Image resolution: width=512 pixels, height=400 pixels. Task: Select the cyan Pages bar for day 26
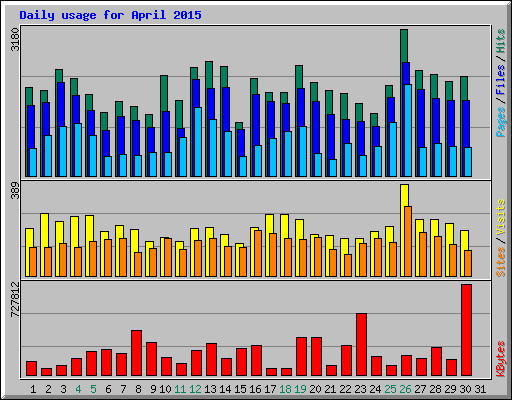coord(408,130)
